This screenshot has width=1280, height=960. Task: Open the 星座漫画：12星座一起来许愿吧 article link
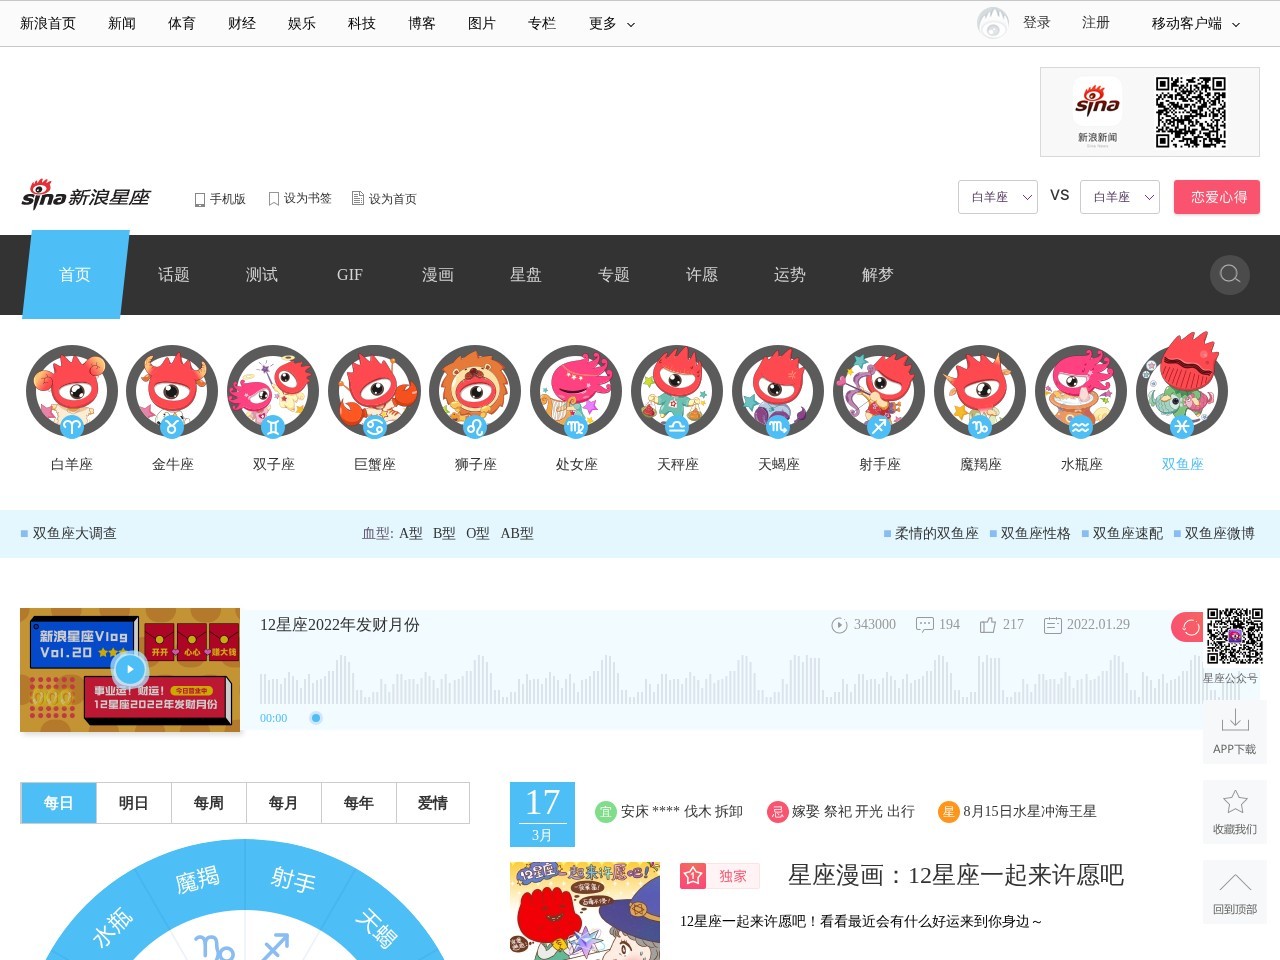pyautogui.click(x=955, y=875)
